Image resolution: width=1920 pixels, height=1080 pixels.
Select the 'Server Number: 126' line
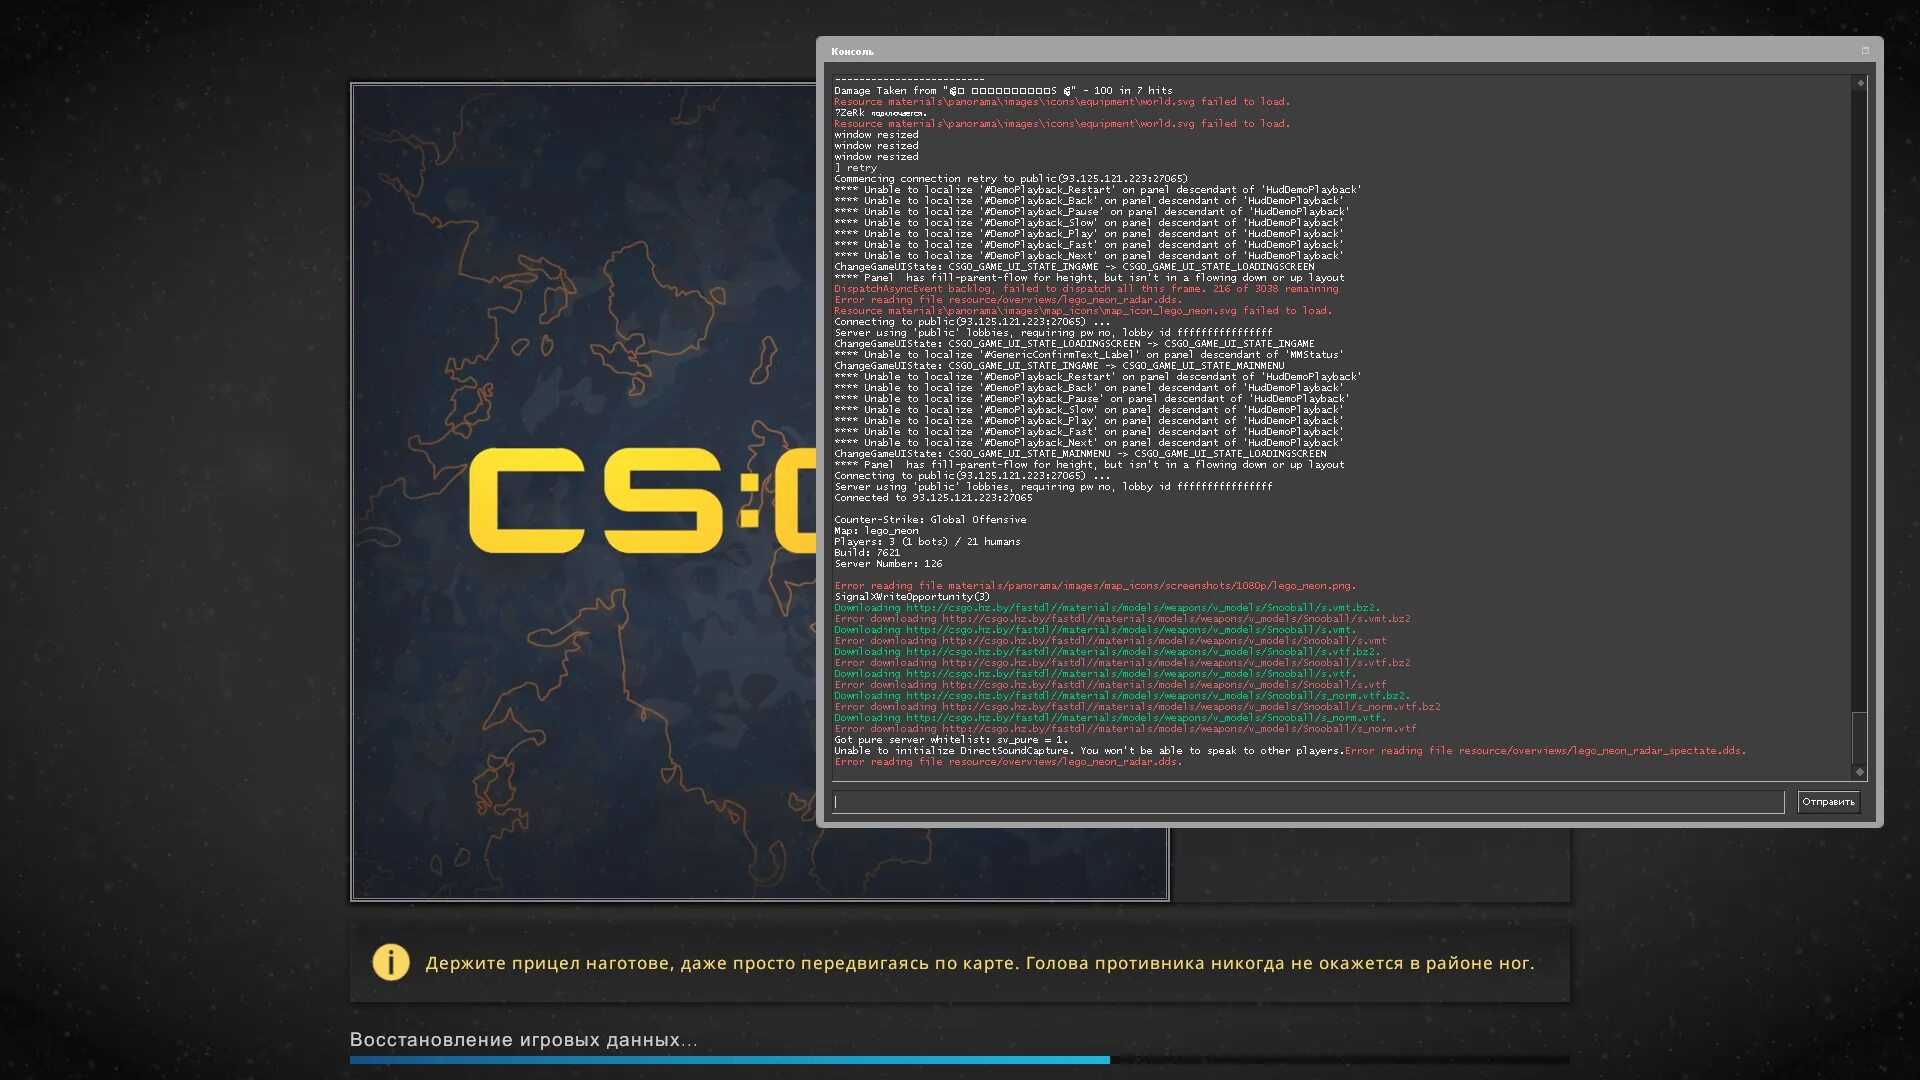pos(888,564)
